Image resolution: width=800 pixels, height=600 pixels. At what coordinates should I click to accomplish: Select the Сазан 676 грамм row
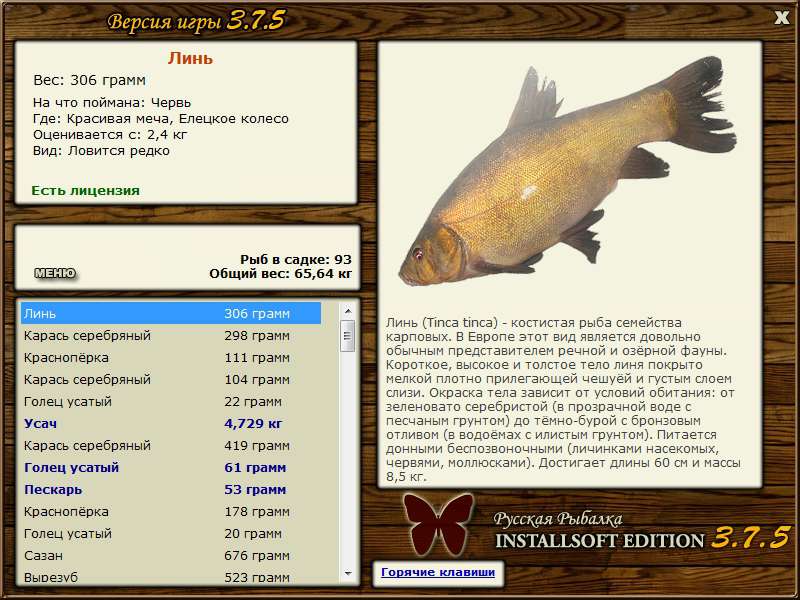point(171,555)
